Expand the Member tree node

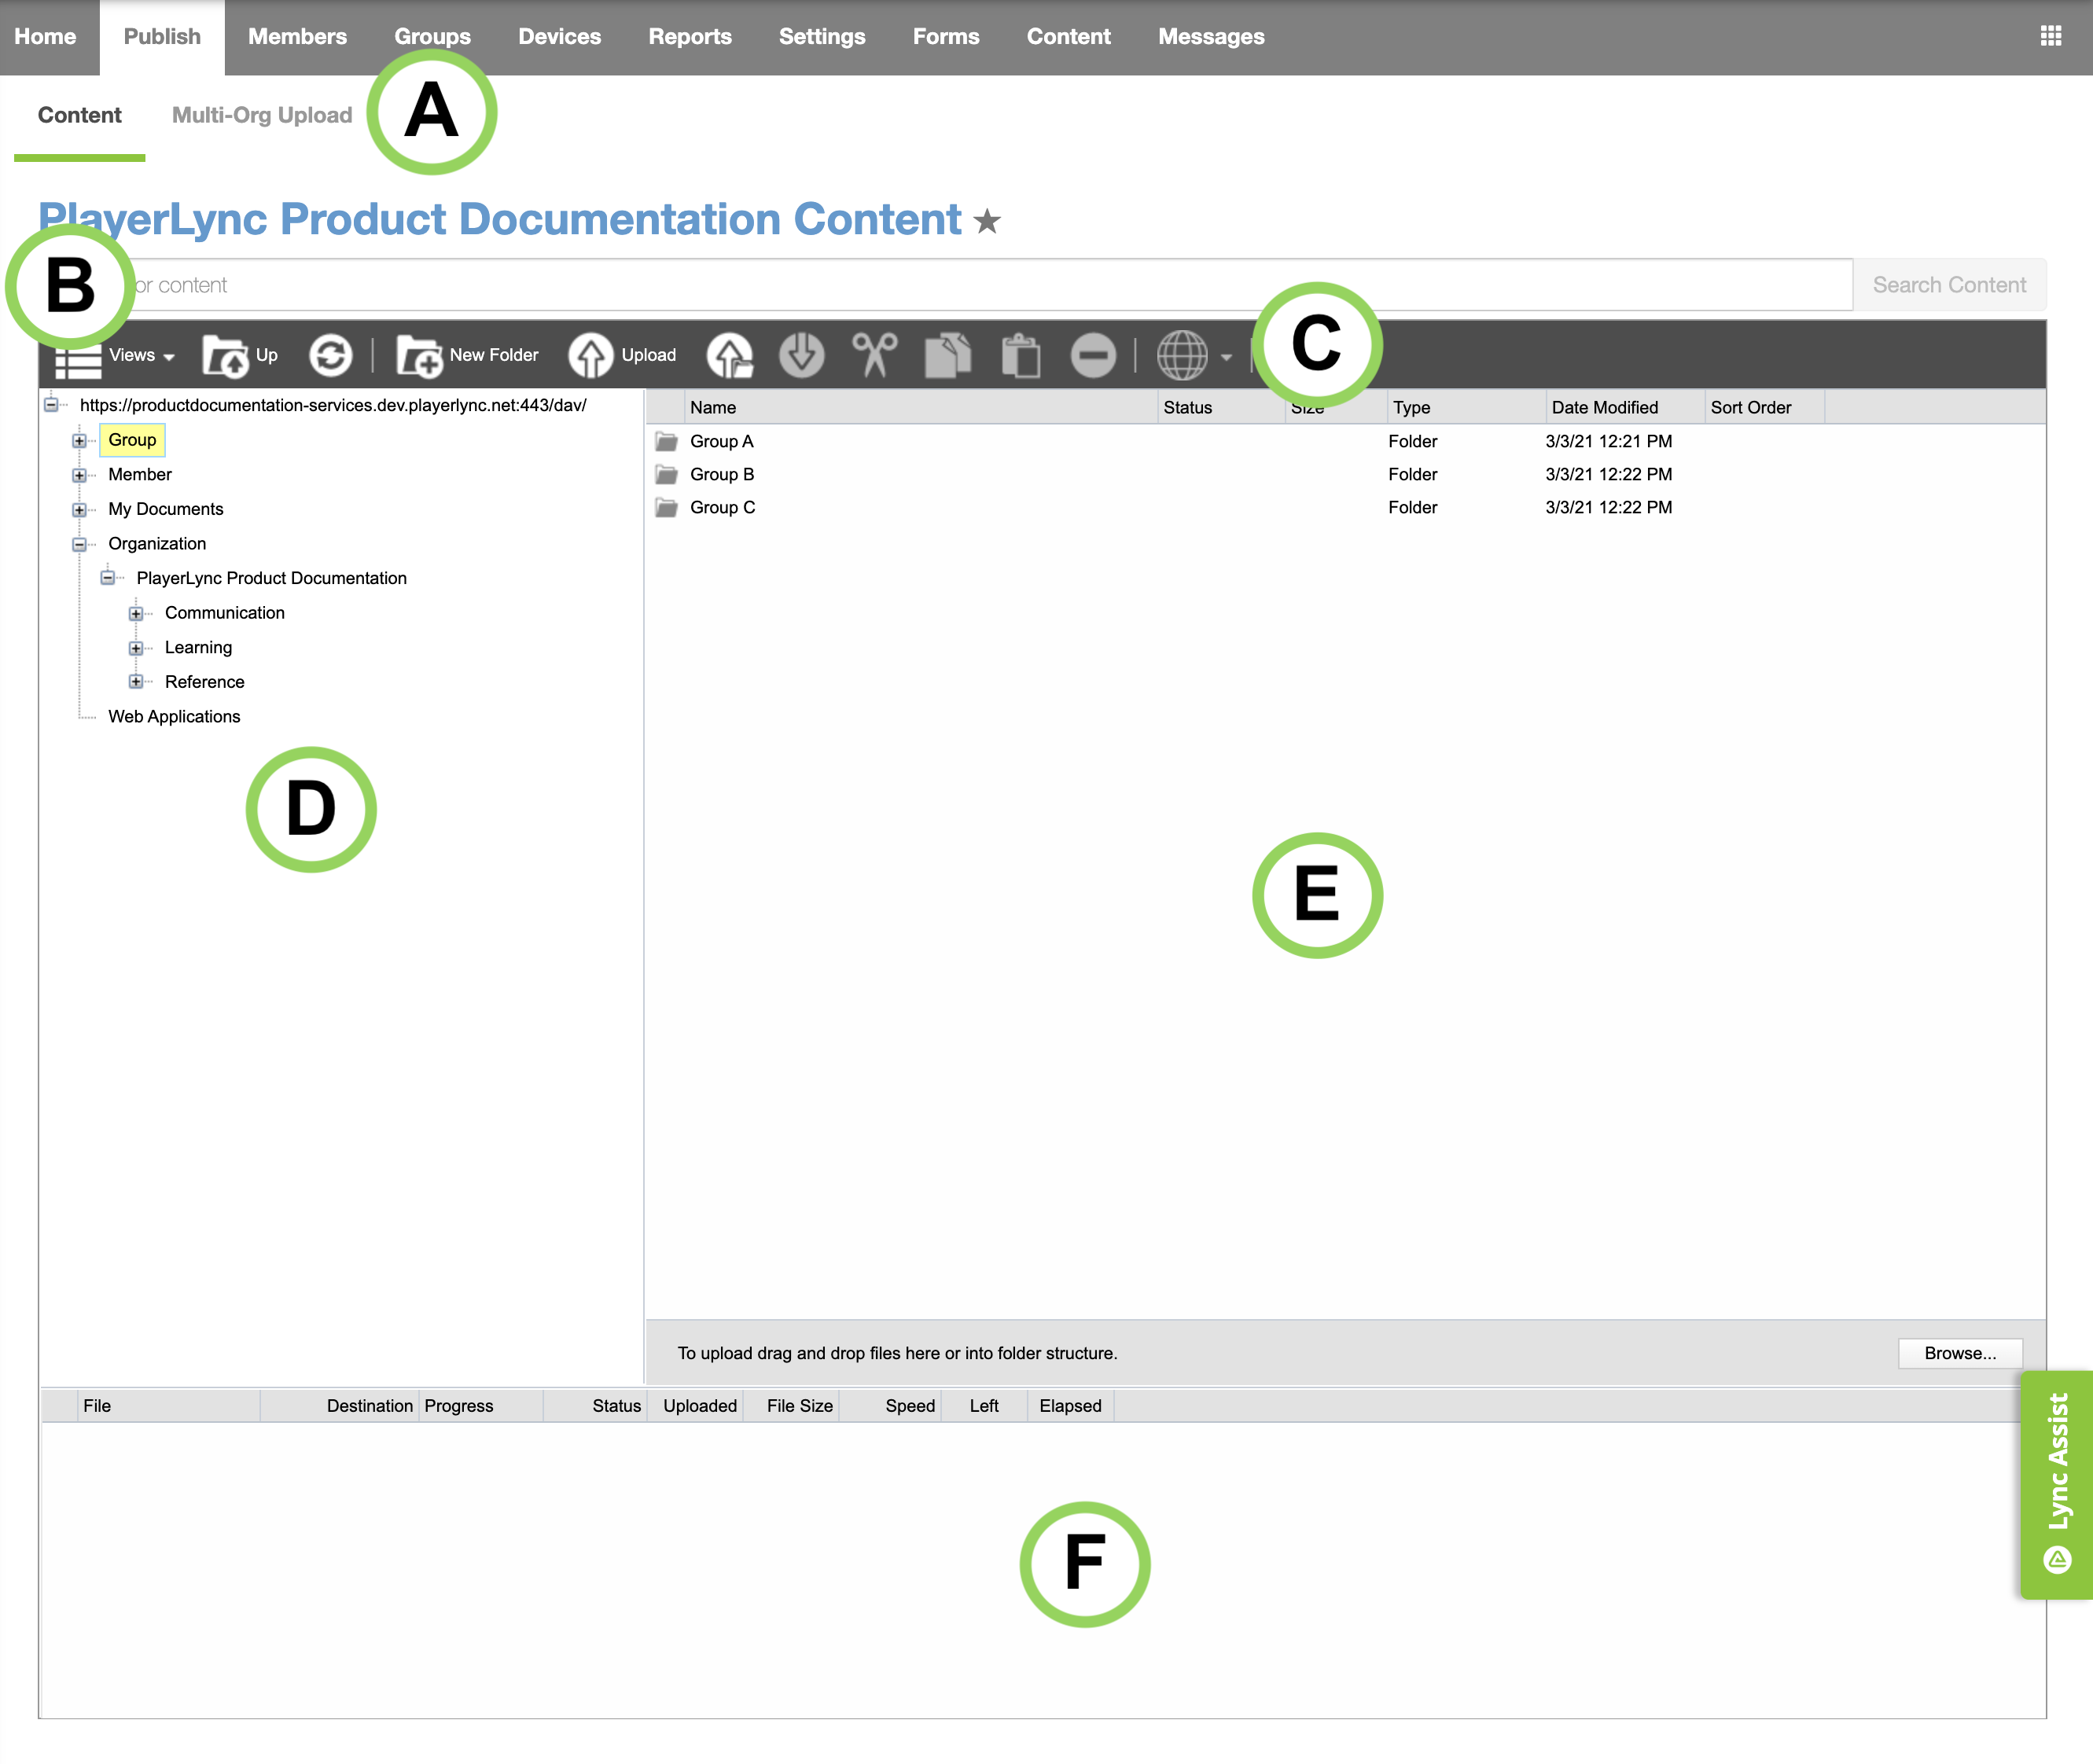point(79,475)
